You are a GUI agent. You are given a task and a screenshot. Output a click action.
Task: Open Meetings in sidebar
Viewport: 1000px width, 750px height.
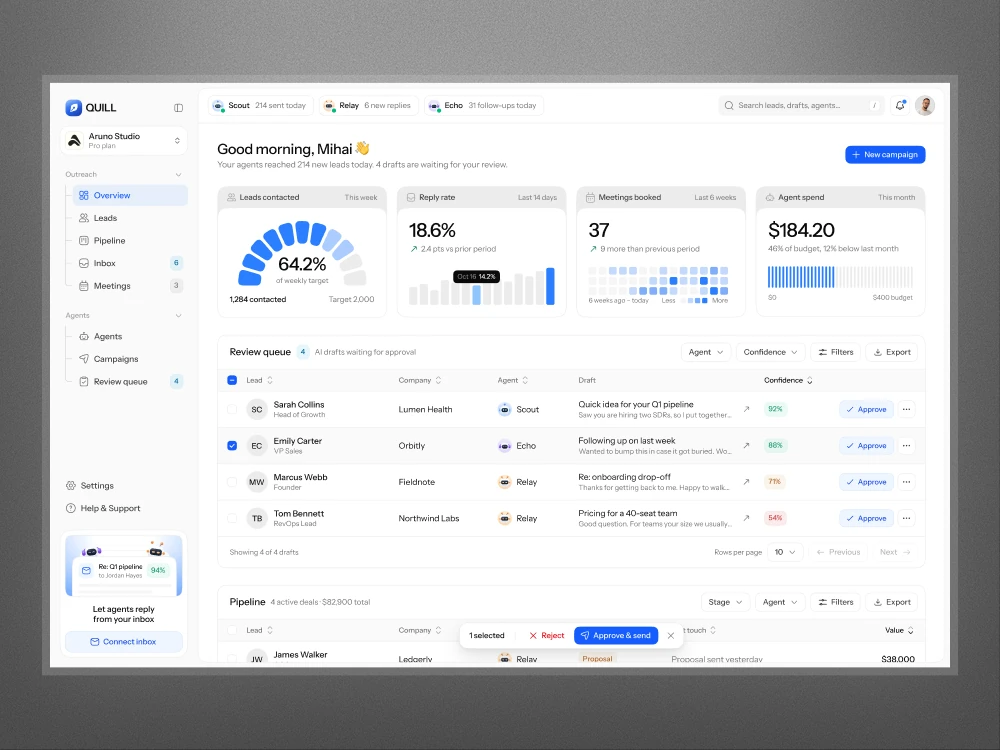tap(130, 286)
